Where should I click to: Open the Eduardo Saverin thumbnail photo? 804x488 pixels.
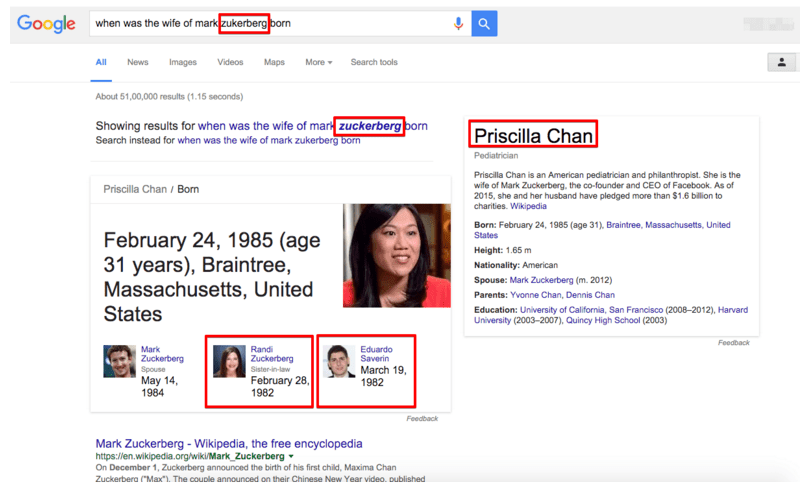tap(339, 361)
